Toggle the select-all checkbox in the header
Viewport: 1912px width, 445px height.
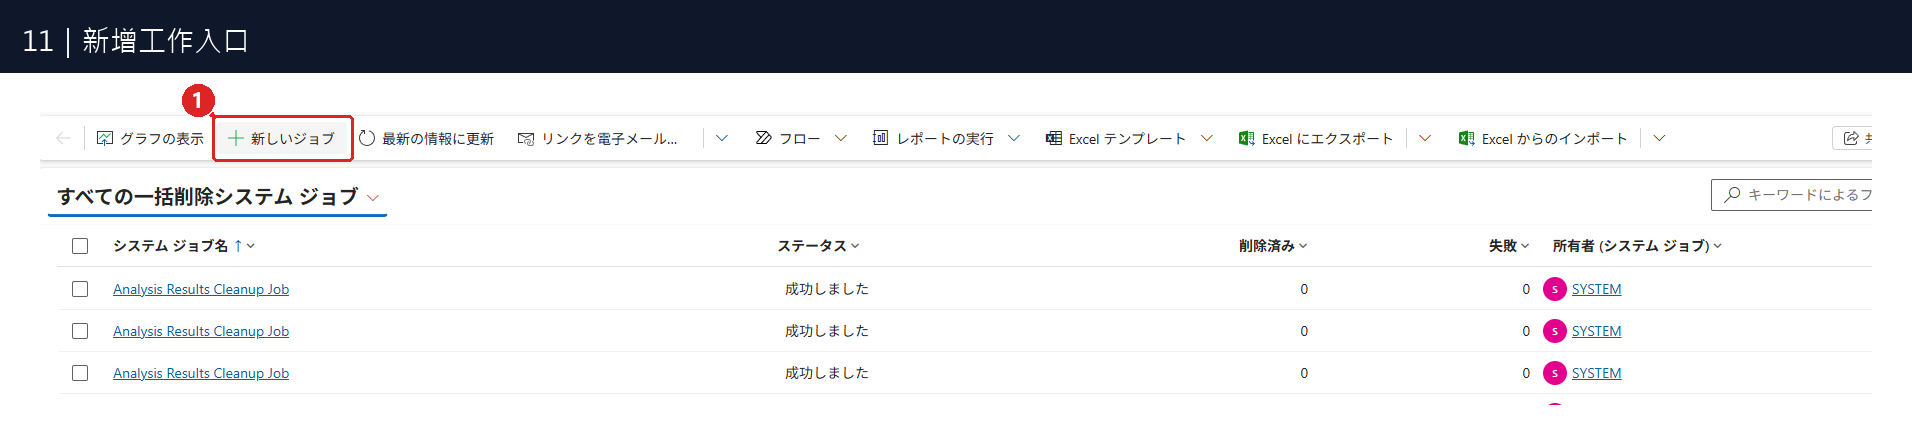pyautogui.click(x=80, y=246)
